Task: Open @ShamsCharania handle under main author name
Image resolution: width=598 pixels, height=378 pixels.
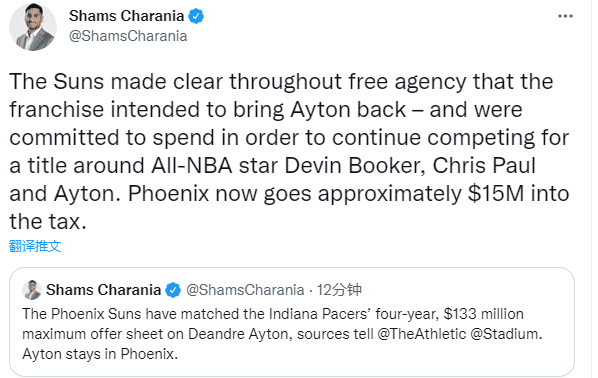Action: [128, 36]
